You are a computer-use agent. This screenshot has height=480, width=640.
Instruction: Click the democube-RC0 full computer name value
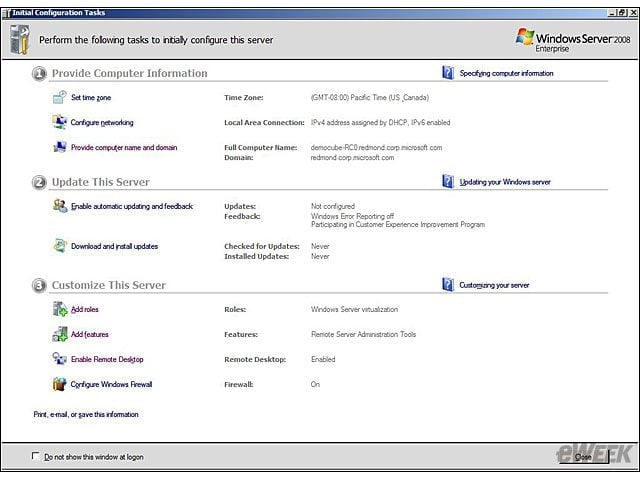coord(376,147)
